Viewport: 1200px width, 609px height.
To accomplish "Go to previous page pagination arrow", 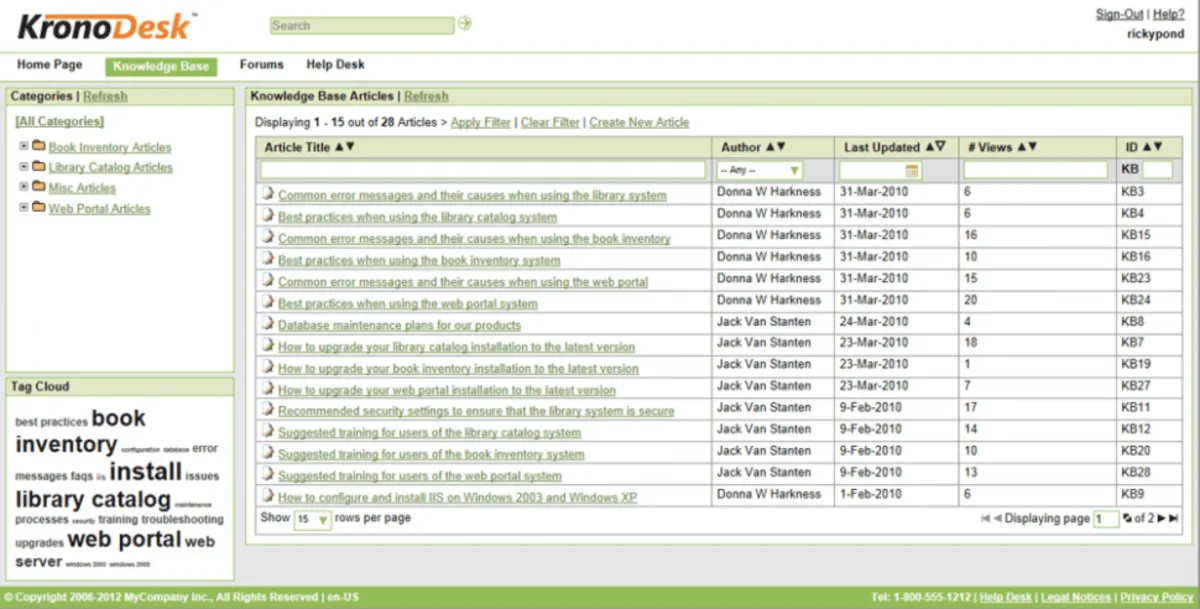I will [x=997, y=518].
